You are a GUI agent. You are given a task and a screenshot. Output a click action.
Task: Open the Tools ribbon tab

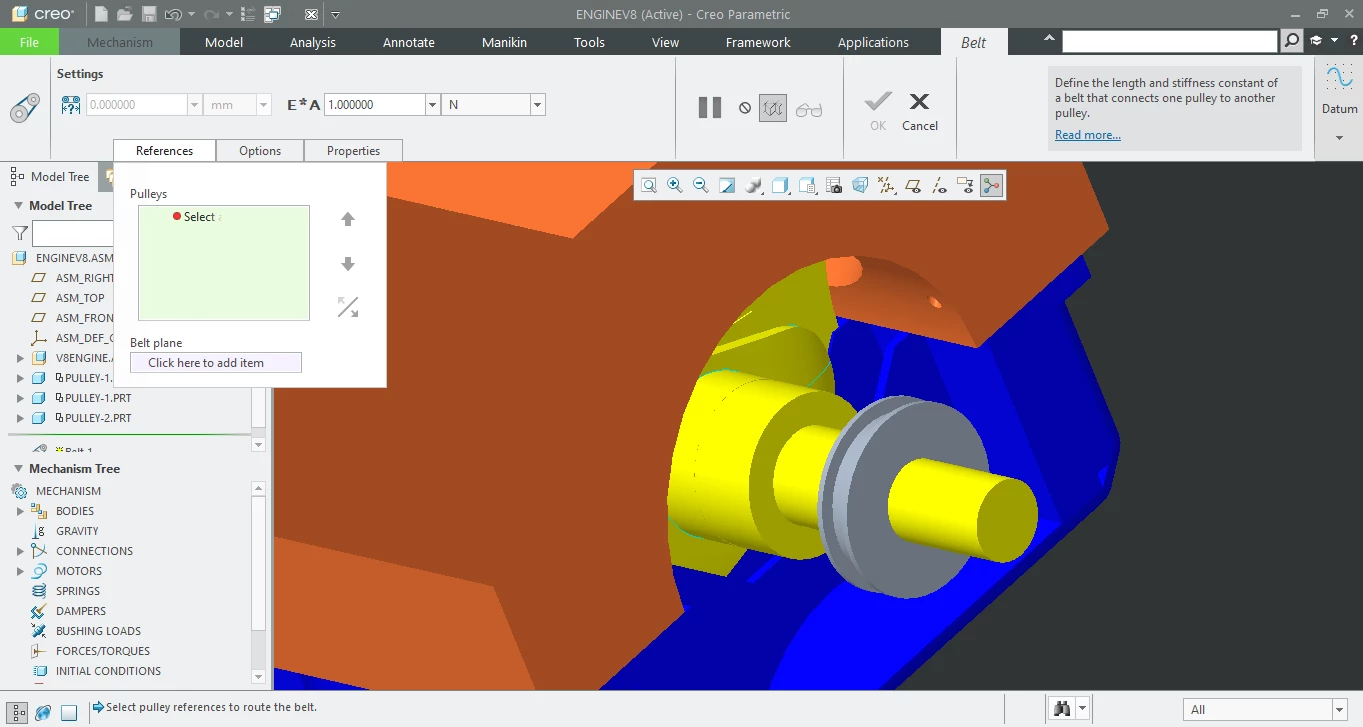(589, 42)
